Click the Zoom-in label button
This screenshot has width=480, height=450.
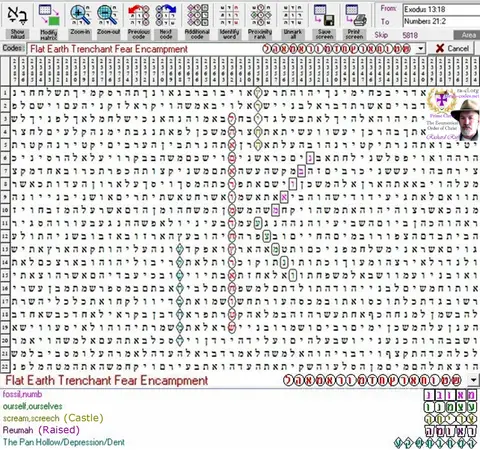point(80,32)
